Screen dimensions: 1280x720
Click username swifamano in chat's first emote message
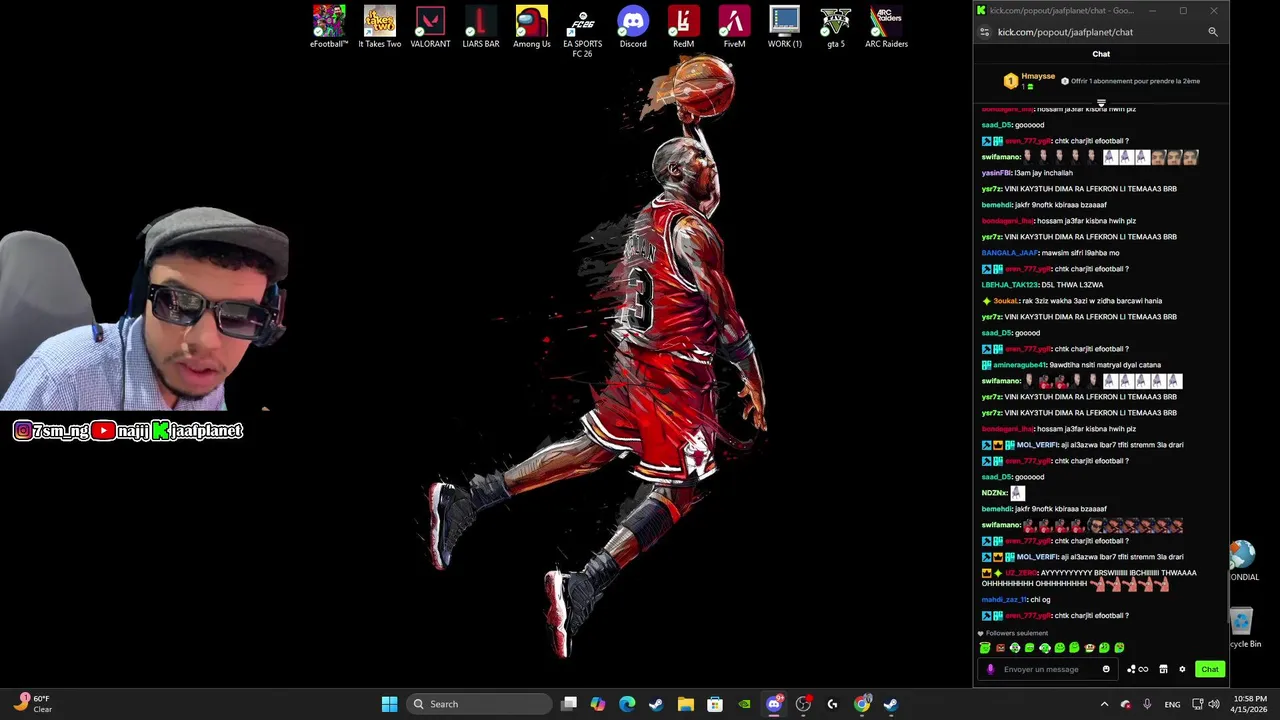click(1001, 157)
